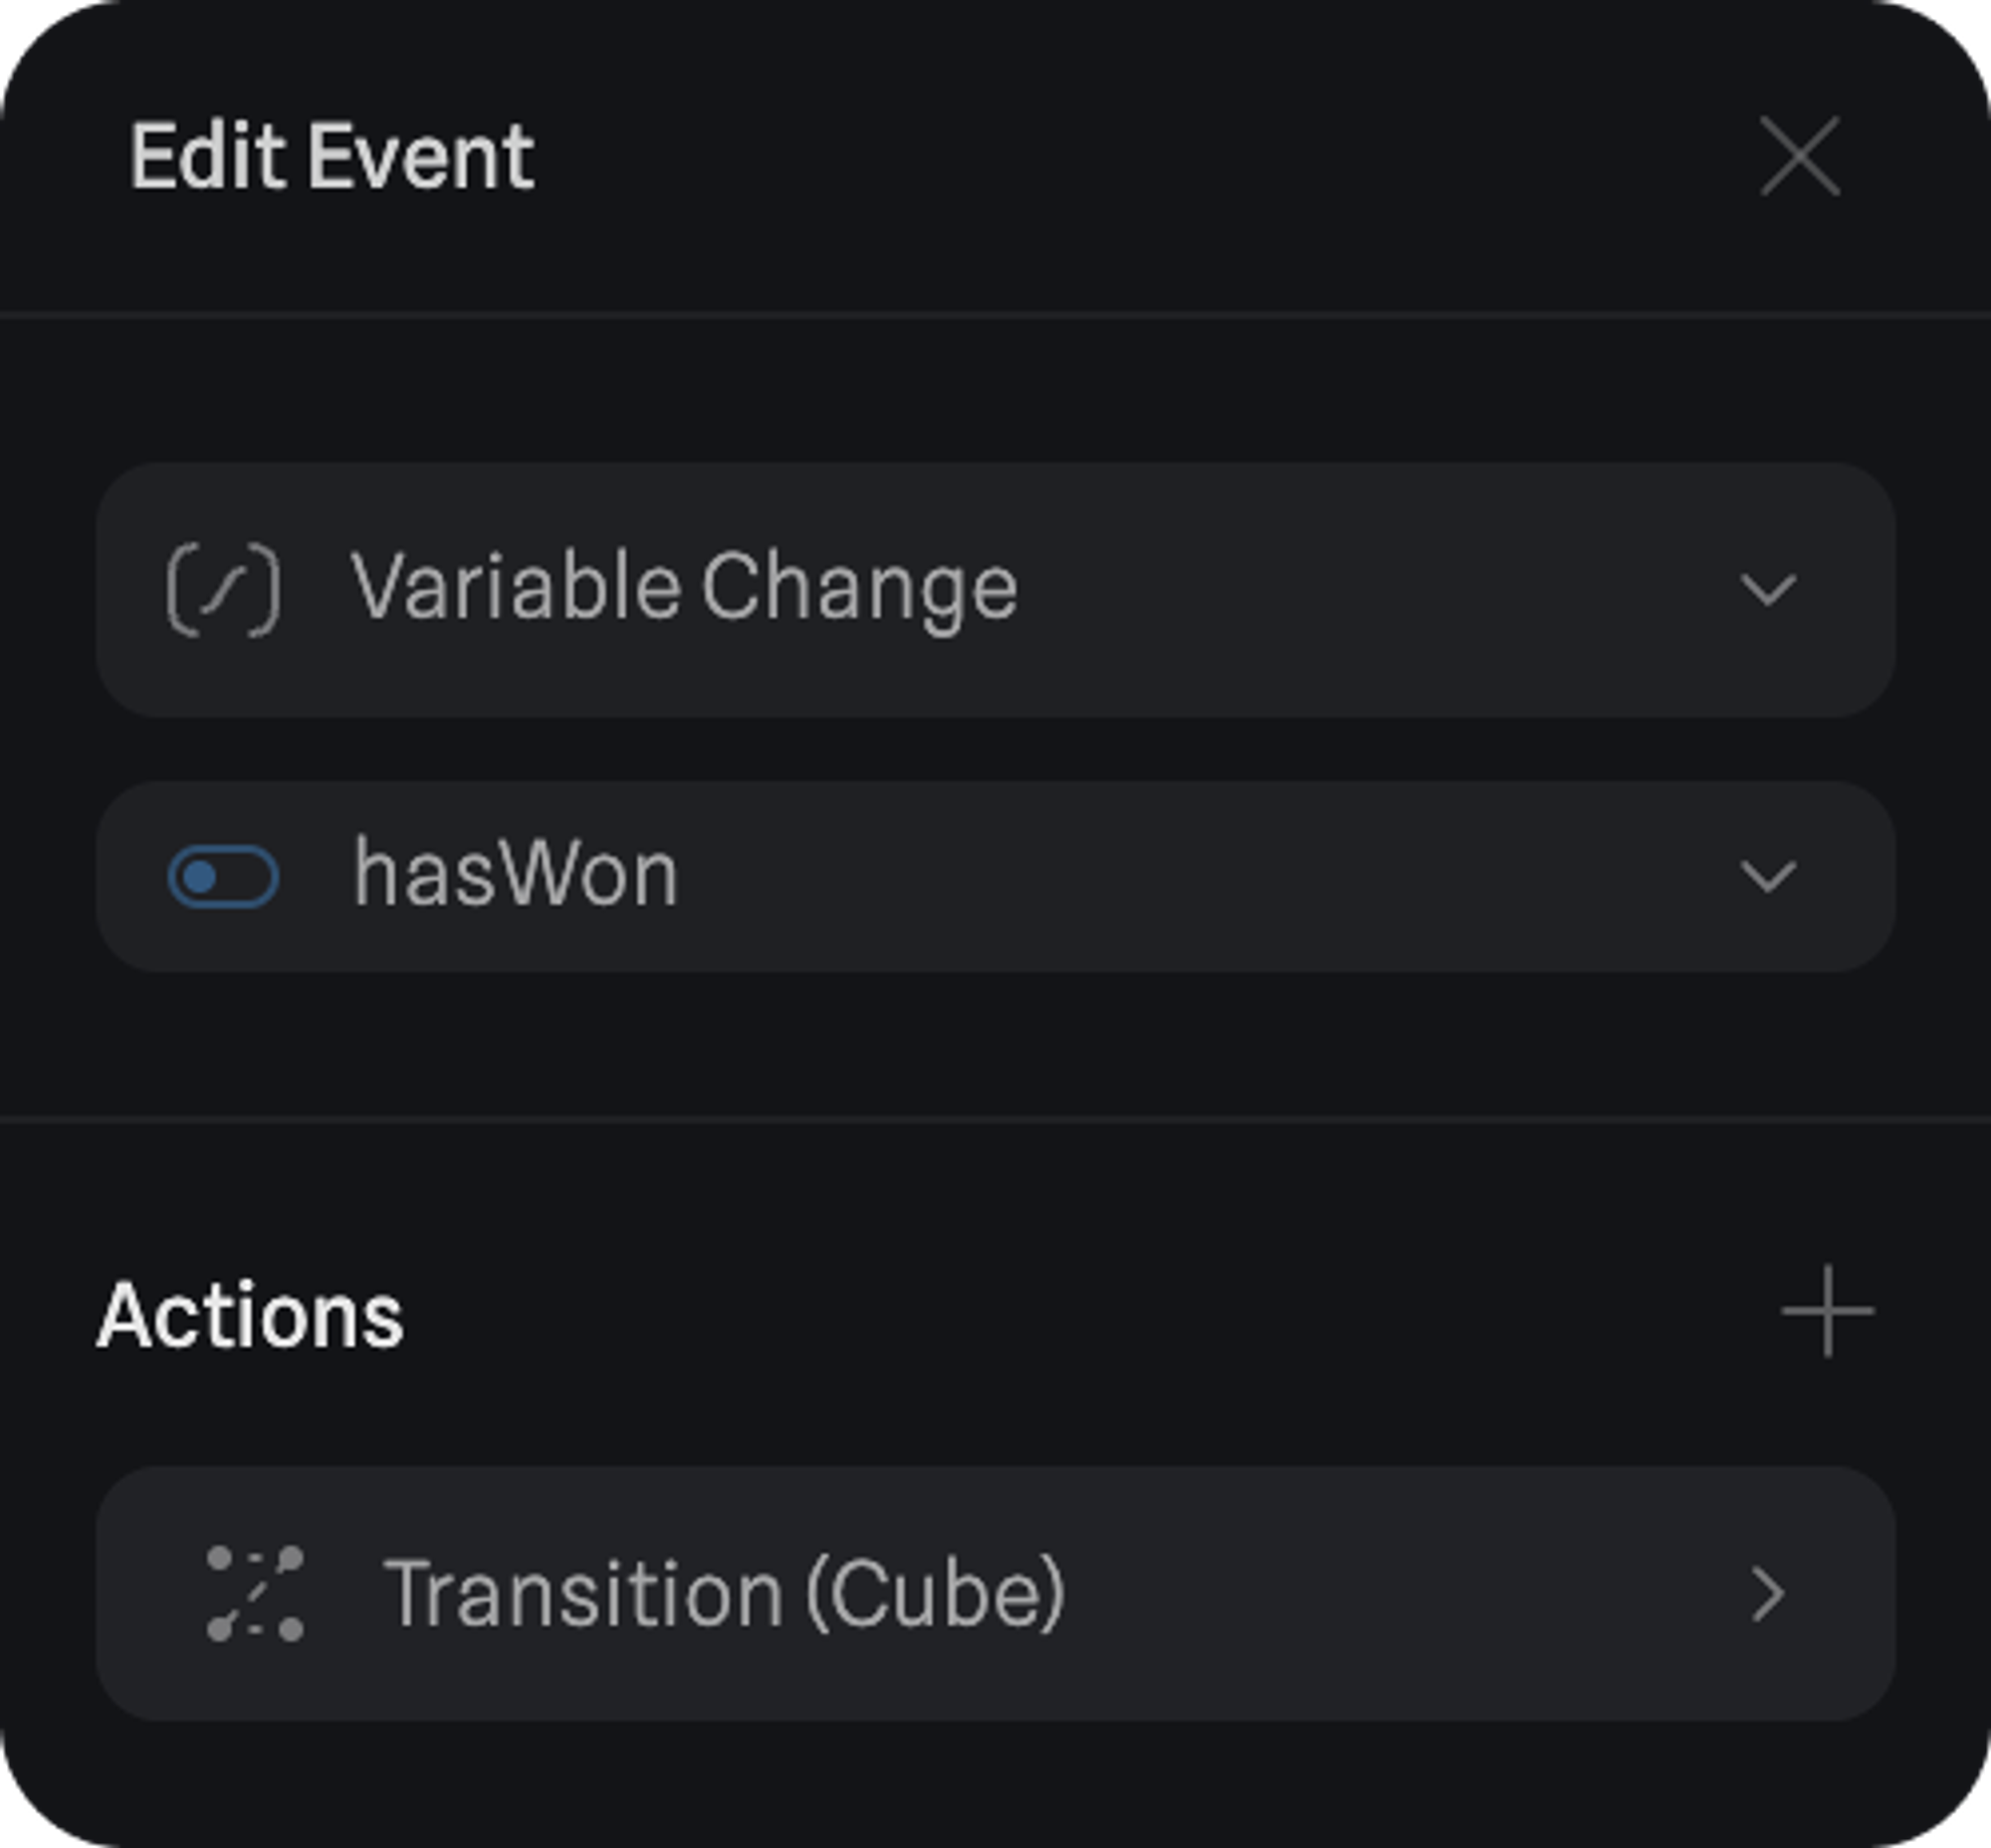This screenshot has width=1991, height=1848.
Task: Close the Edit Event panel
Action: coord(1799,156)
